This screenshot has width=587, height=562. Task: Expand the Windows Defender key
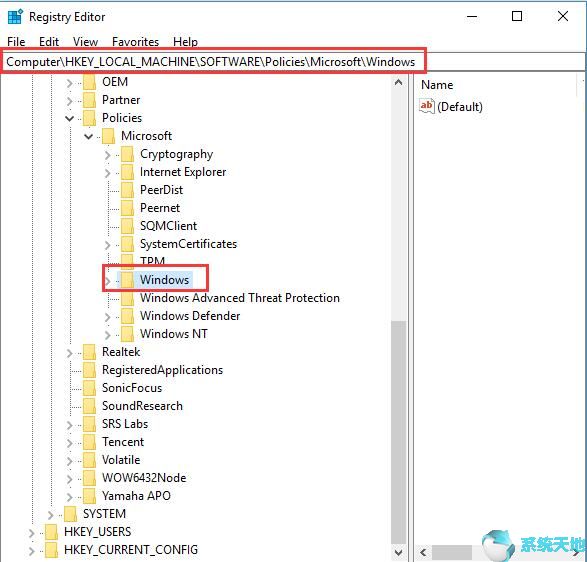click(x=108, y=317)
